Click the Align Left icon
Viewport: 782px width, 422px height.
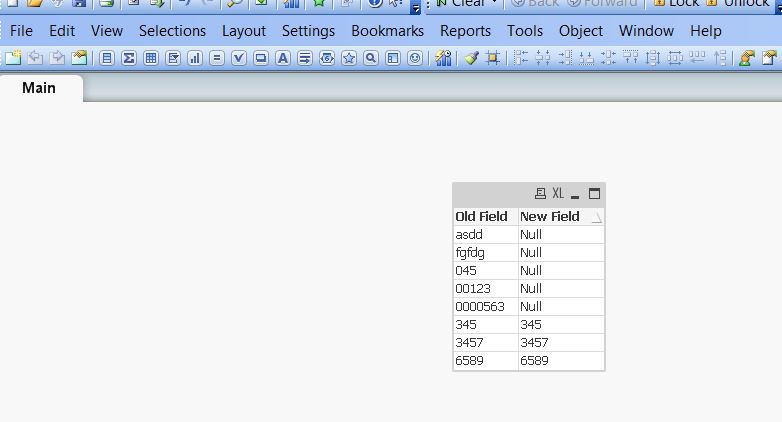coord(521,58)
